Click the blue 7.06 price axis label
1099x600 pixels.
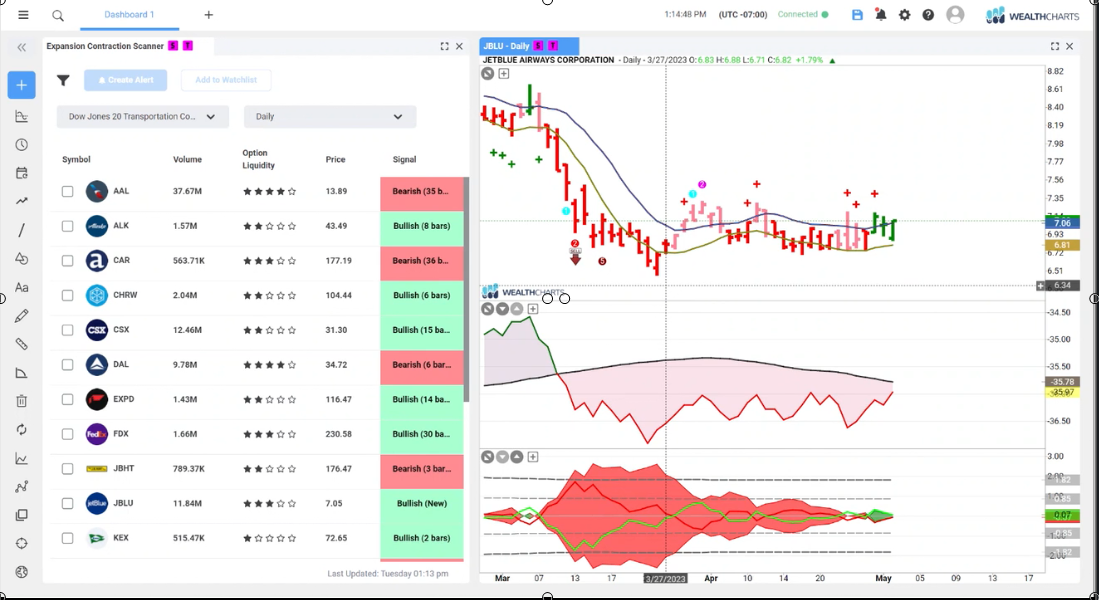tap(1062, 223)
